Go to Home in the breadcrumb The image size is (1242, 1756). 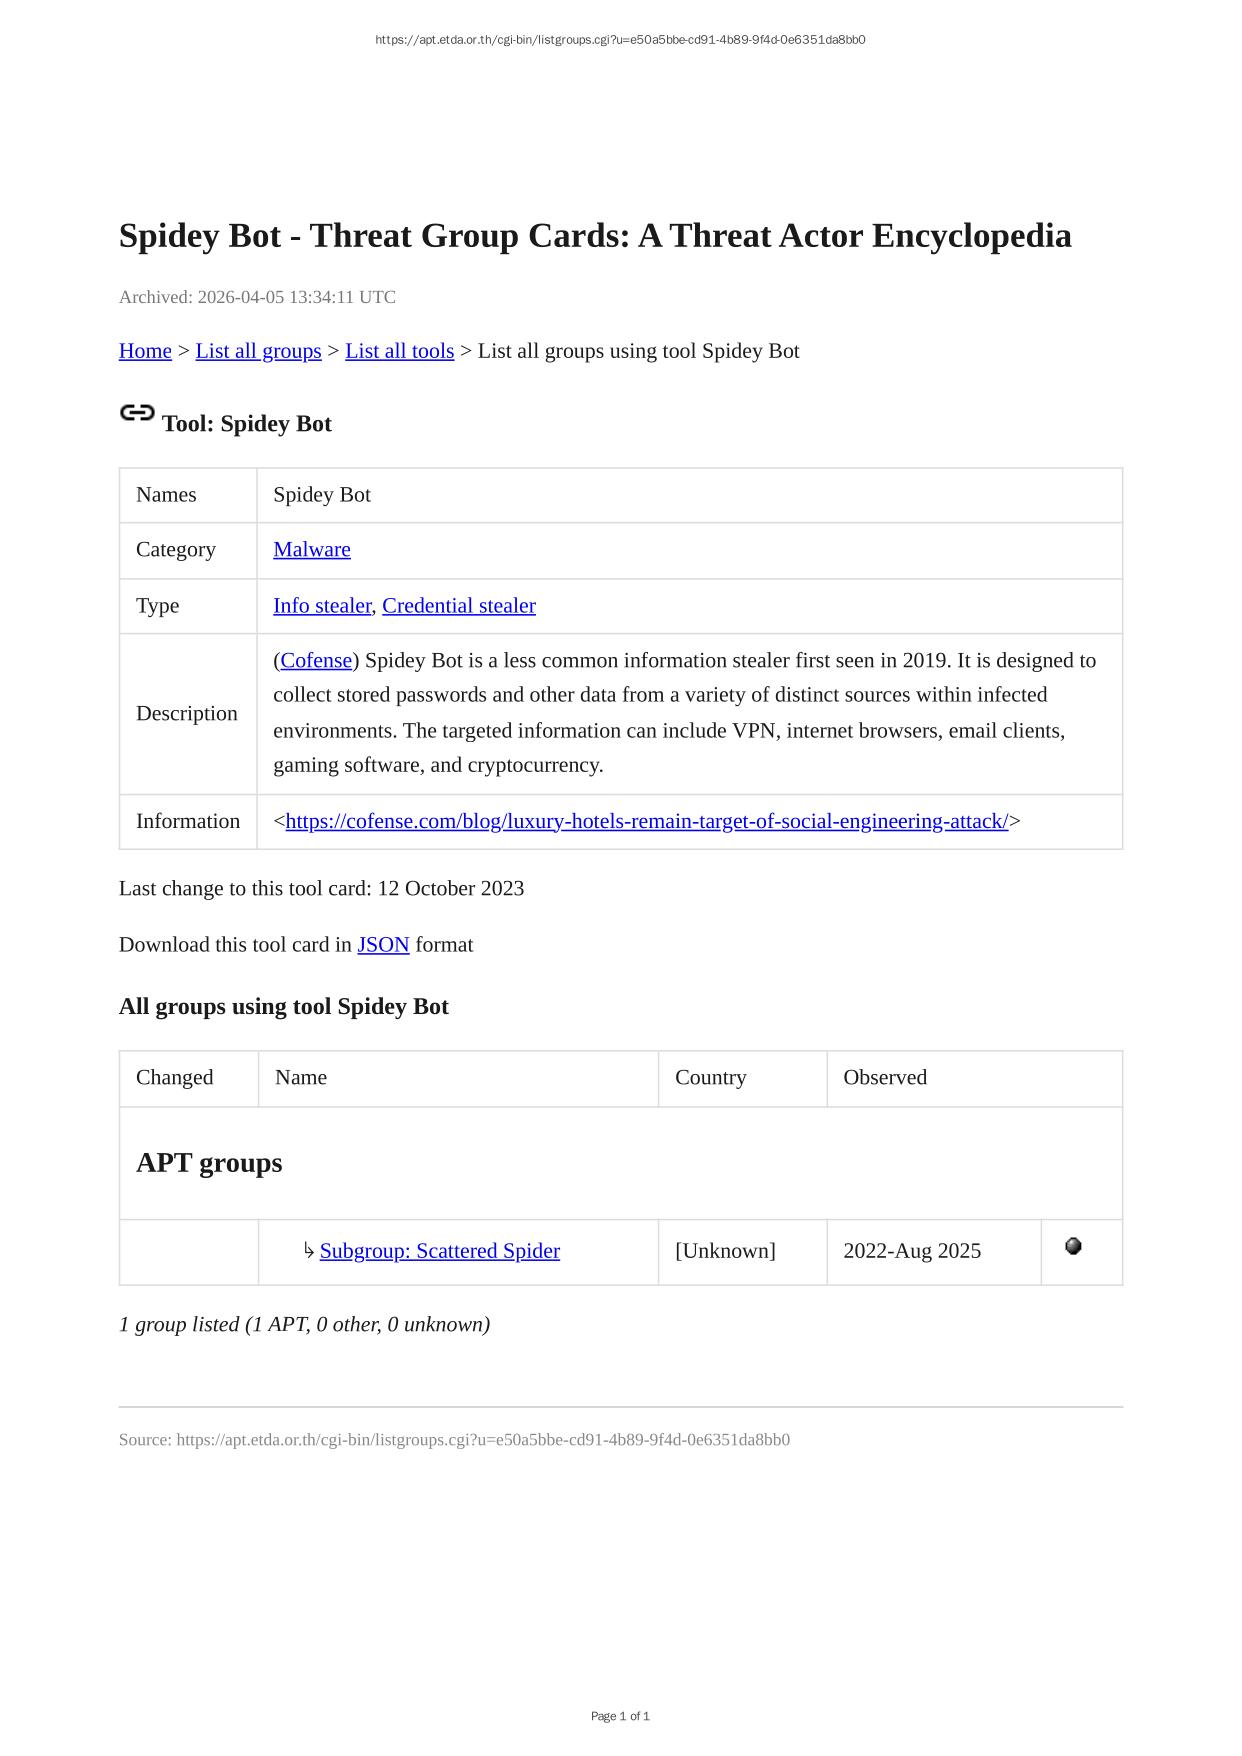145,351
